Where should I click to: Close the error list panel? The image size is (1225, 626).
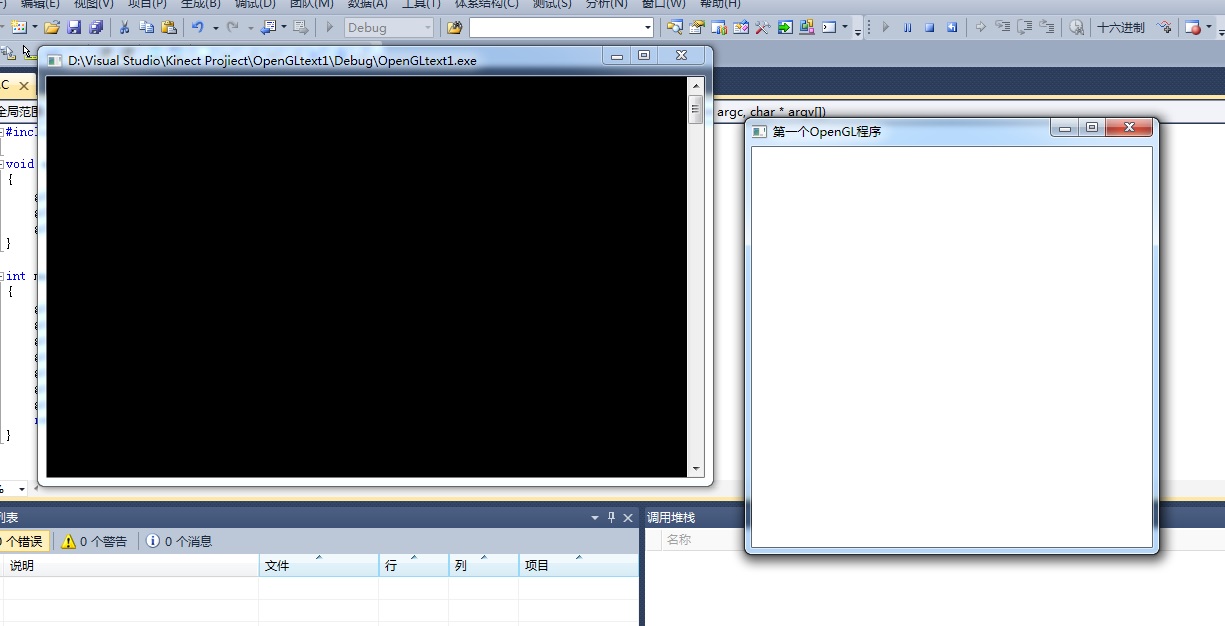coord(628,517)
